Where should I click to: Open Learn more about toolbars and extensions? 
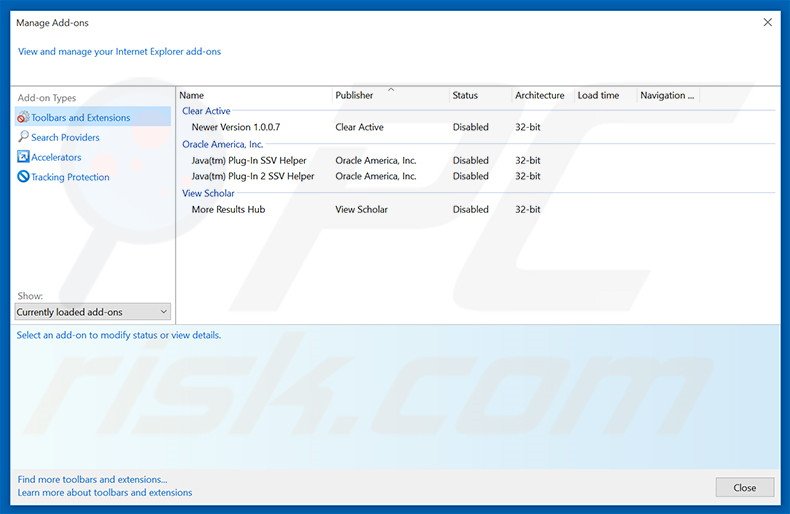(105, 492)
